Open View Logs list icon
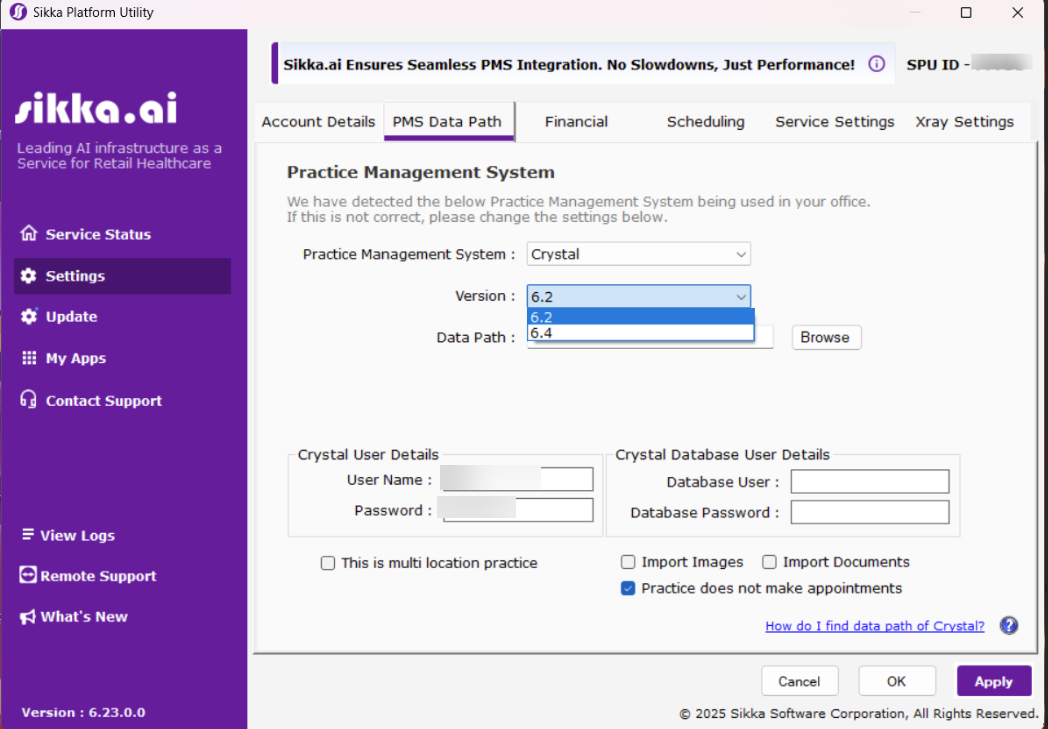Viewport: 1048px width, 729px height. coord(29,535)
